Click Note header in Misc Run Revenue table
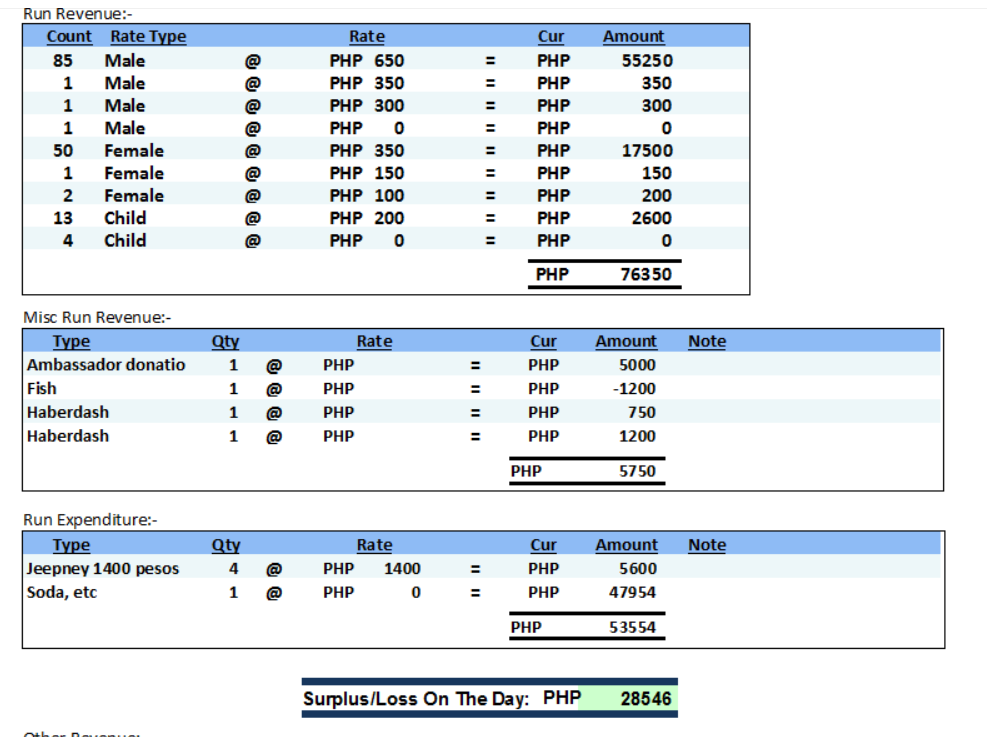This screenshot has height=737, width=987. pos(706,341)
